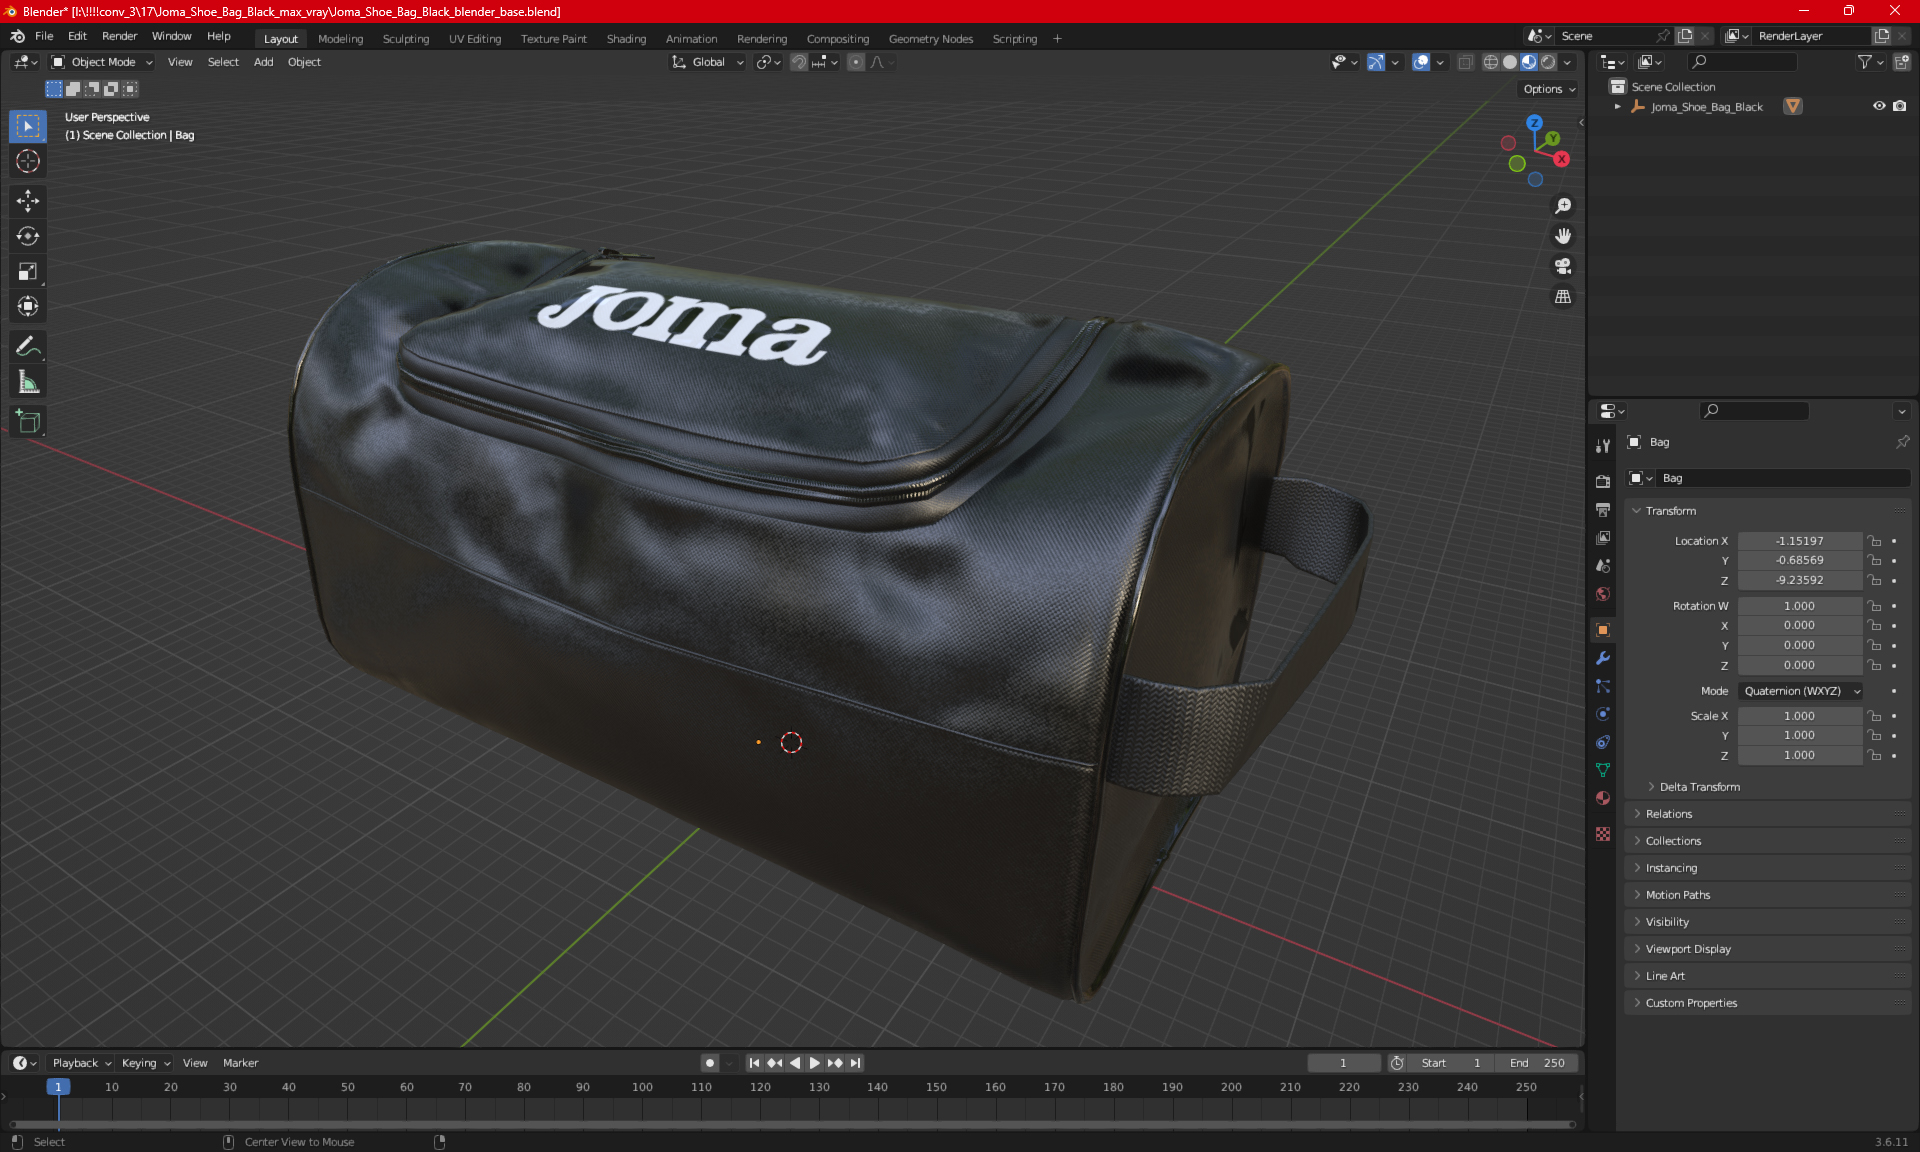Open the World properties tab
The width and height of the screenshot is (1920, 1152).
(1603, 594)
